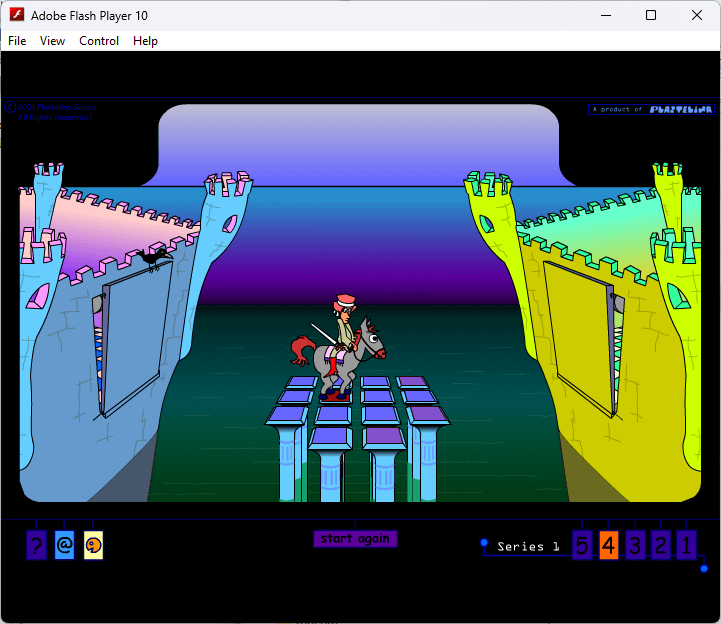Select level 3 in Series 1

(x=635, y=545)
